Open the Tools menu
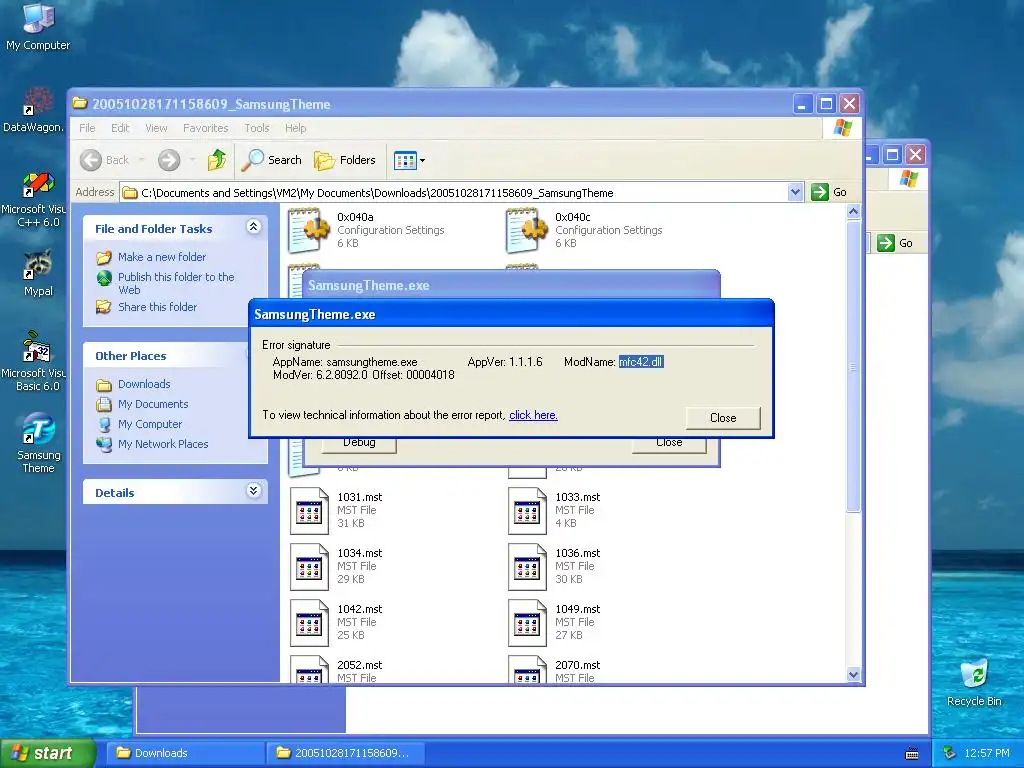 [257, 128]
